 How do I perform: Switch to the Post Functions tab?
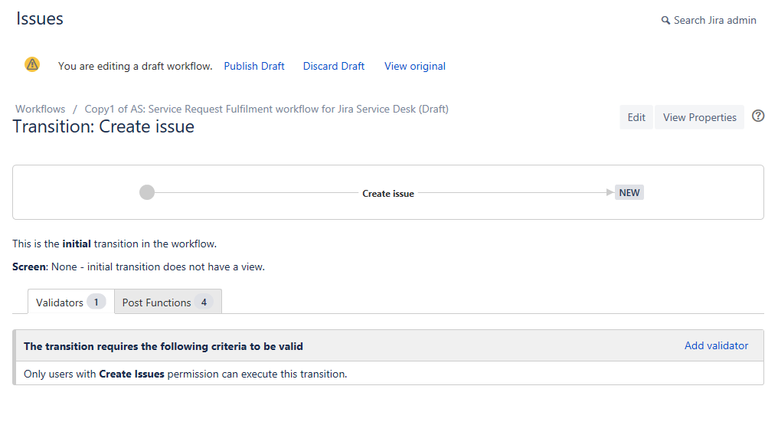(x=168, y=302)
